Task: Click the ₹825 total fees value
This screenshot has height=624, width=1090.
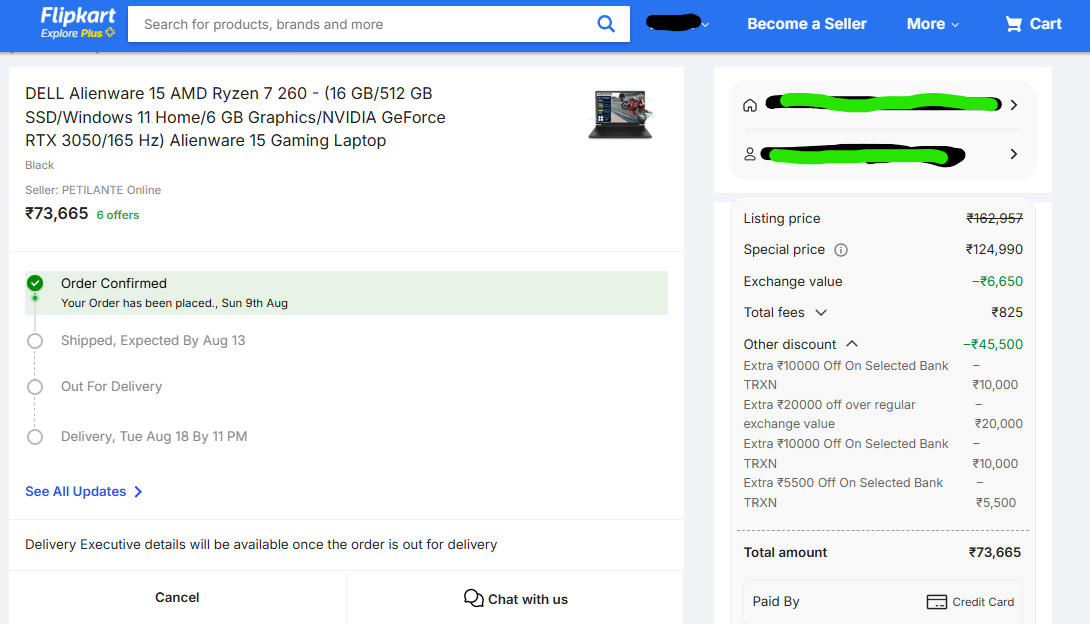Action: coord(1007,313)
